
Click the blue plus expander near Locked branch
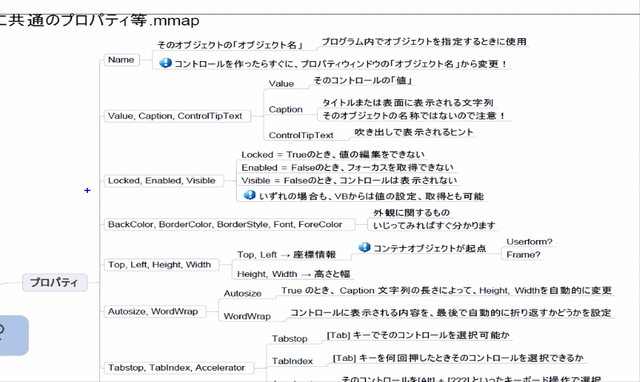tap(87, 190)
